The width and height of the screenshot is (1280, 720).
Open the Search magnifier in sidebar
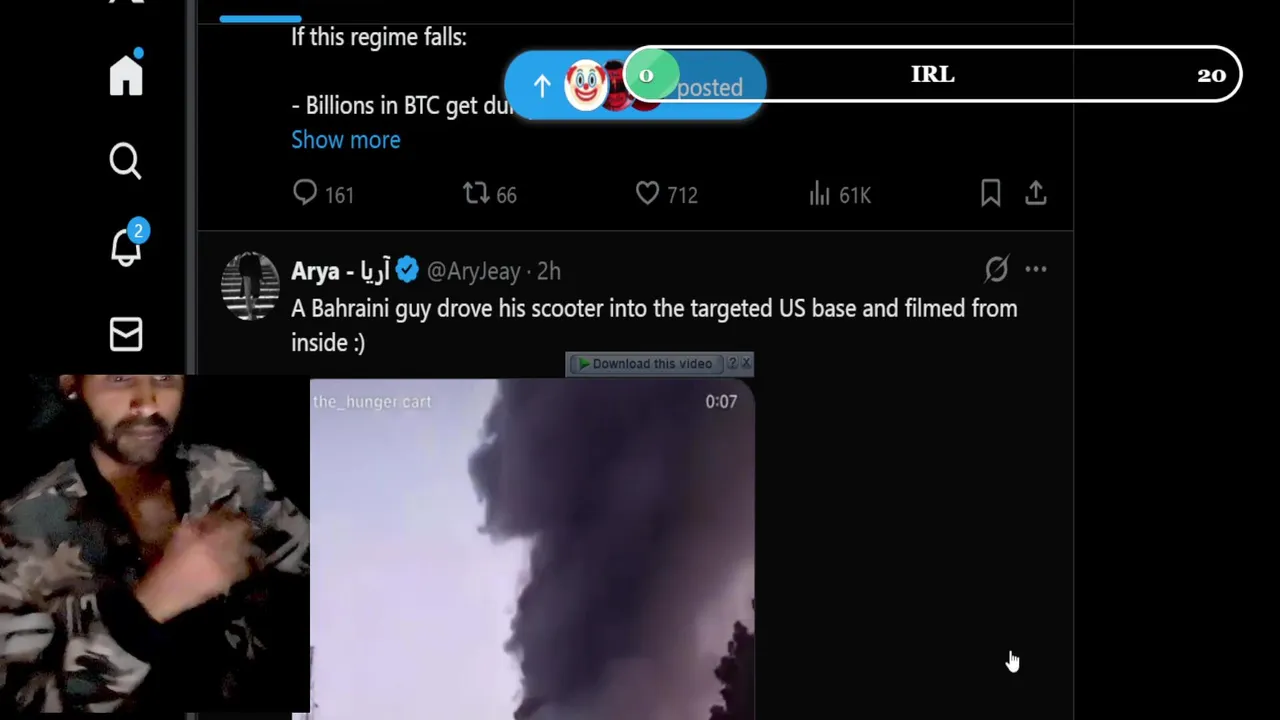(126, 161)
